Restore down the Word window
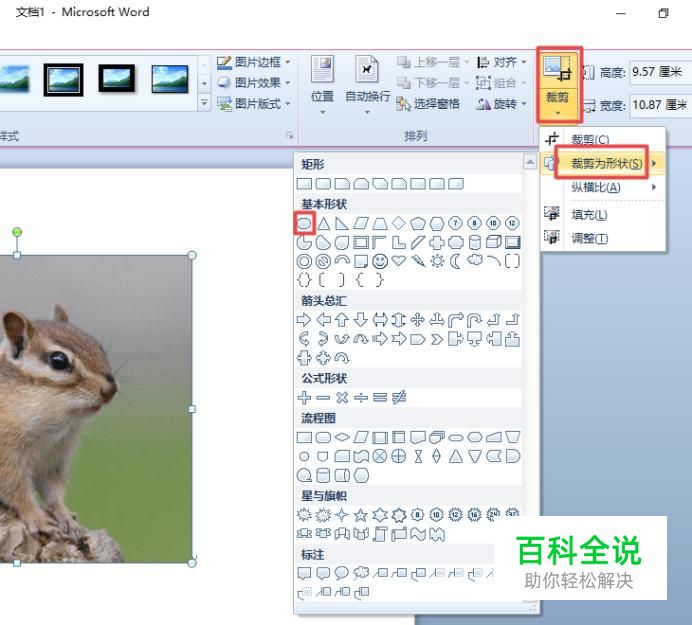Screen dimensions: 692x625 pyautogui.click(x=663, y=13)
